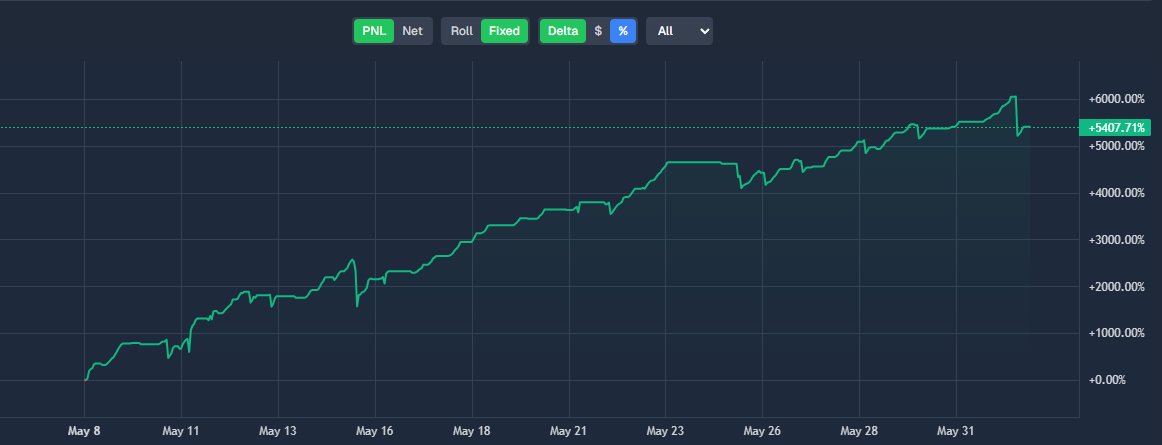The width and height of the screenshot is (1162, 445).
Task: Switch units to percent option
Action: tap(623, 31)
